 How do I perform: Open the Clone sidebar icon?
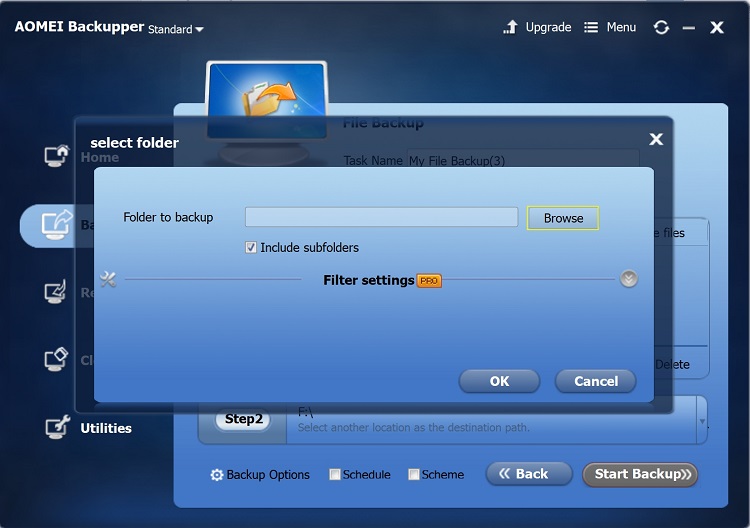click(x=56, y=359)
